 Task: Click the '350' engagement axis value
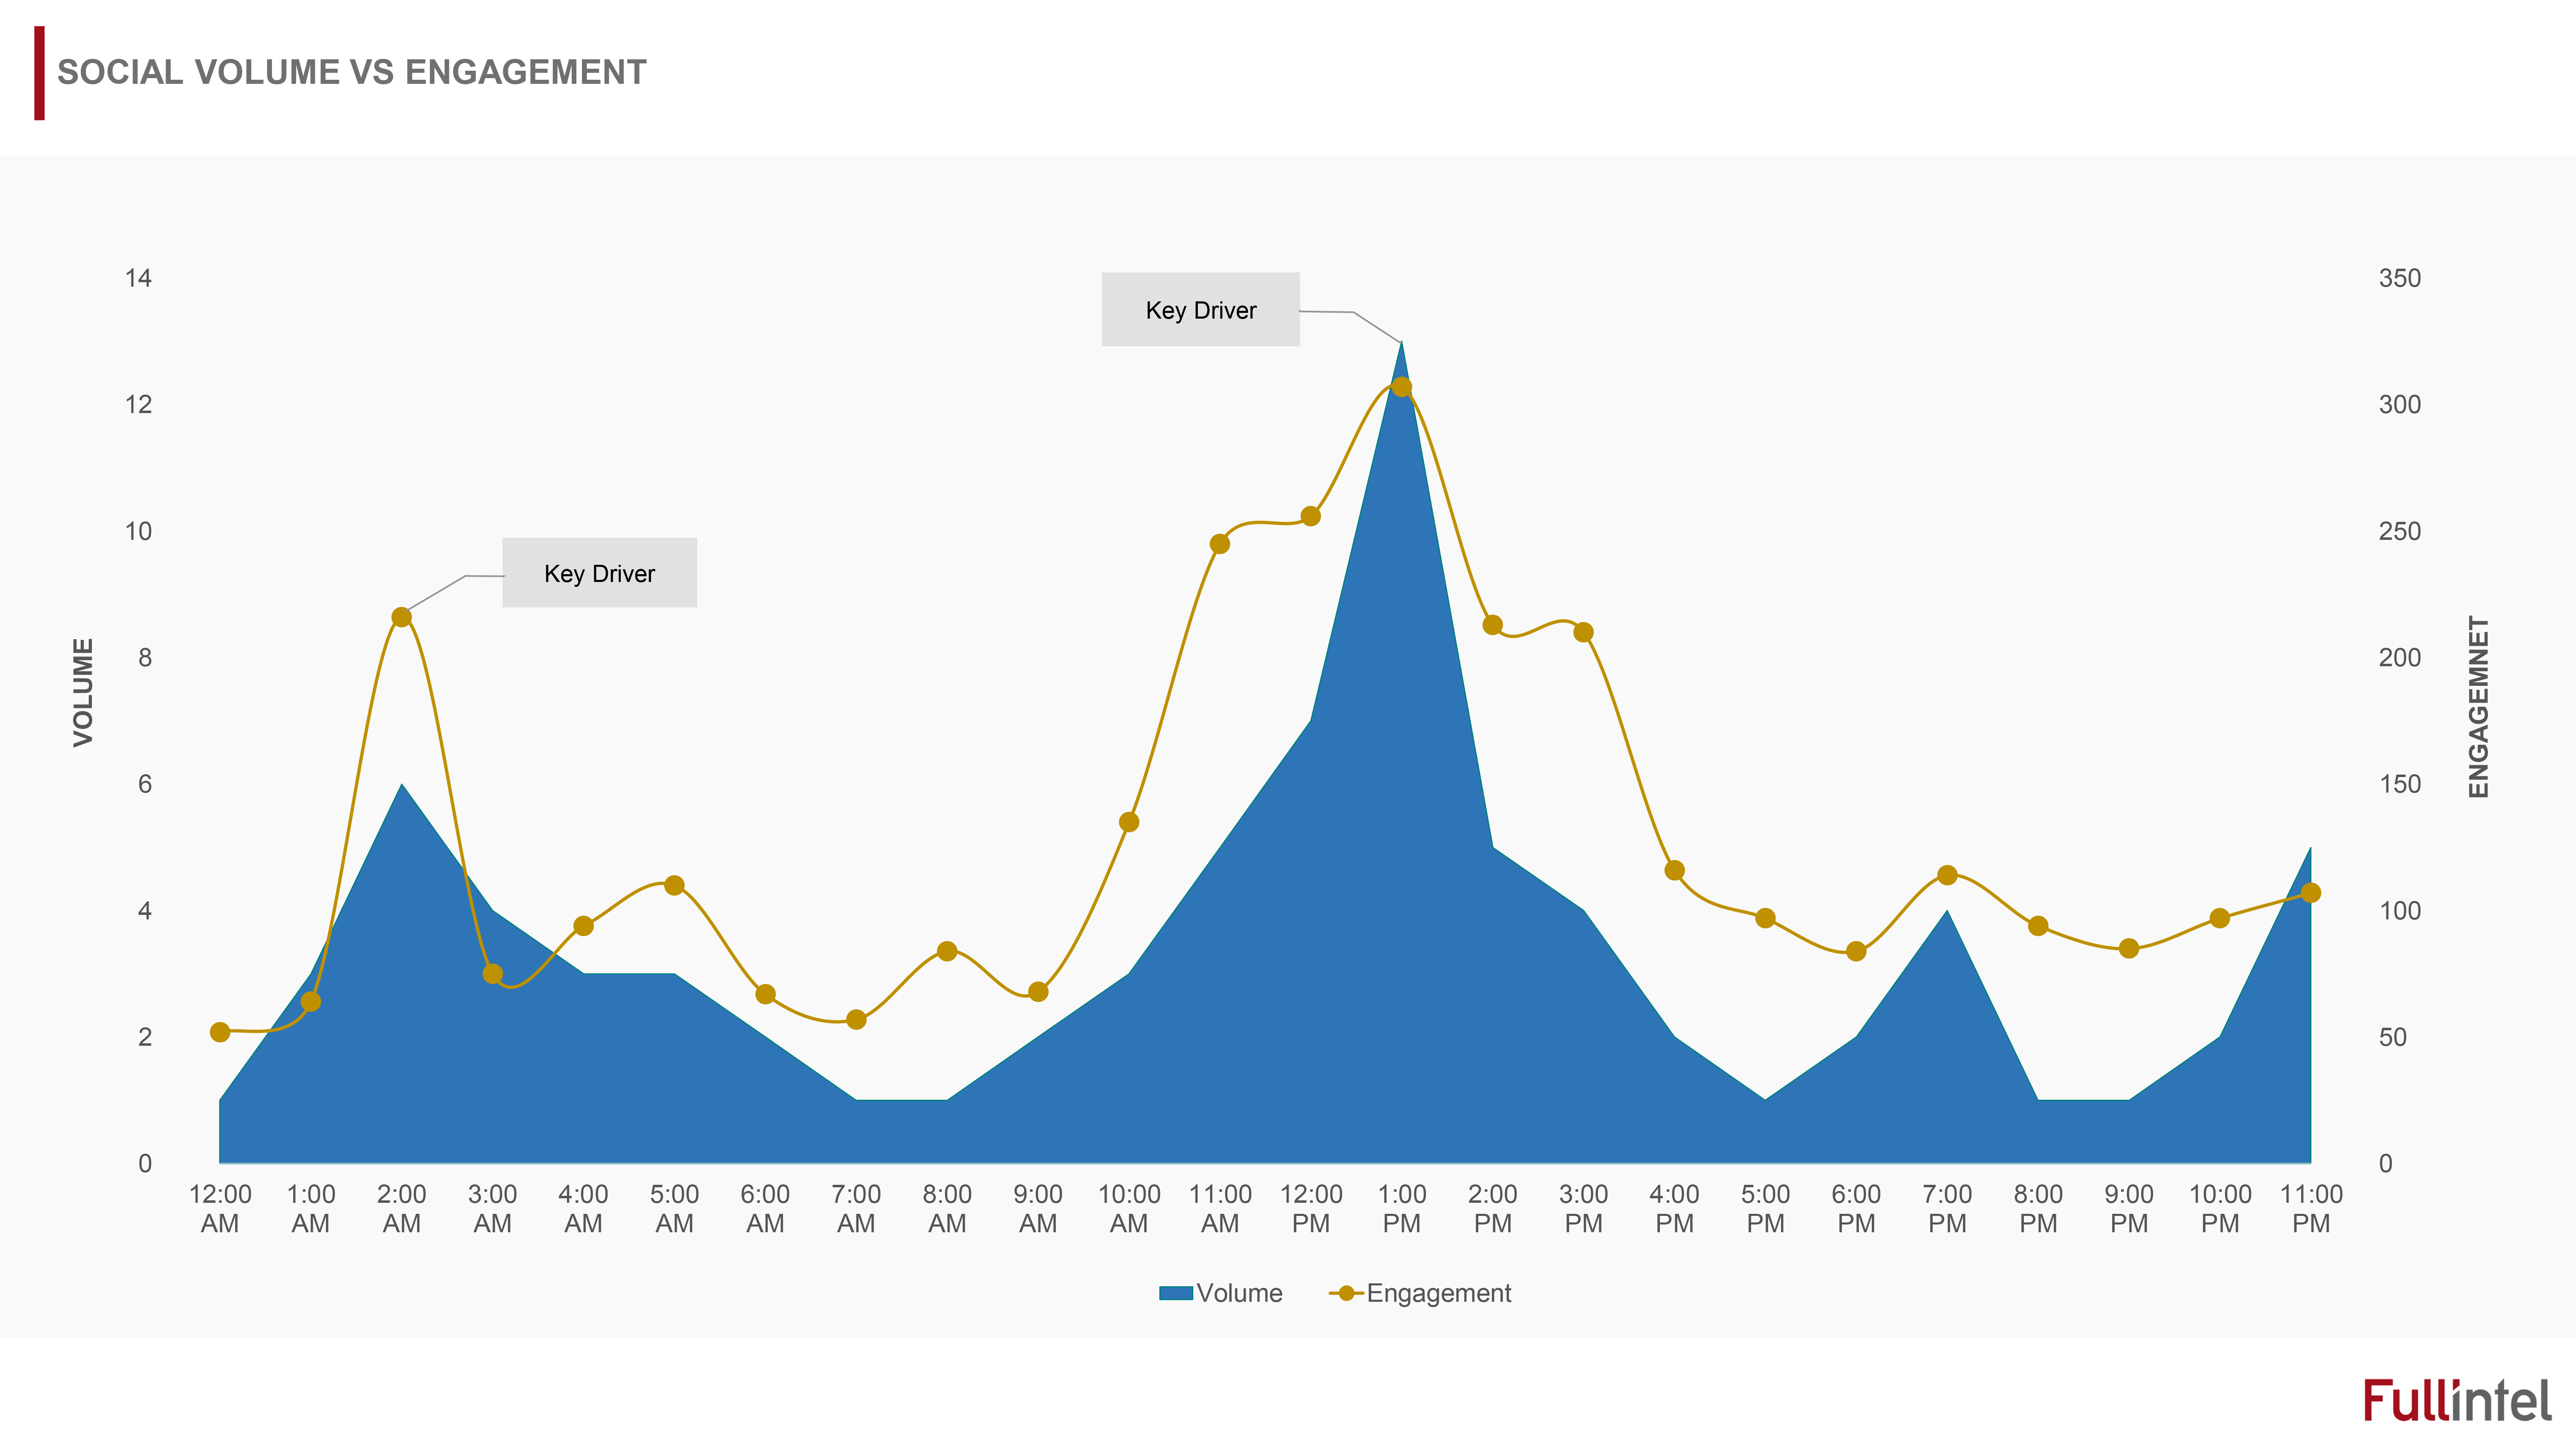[2400, 278]
